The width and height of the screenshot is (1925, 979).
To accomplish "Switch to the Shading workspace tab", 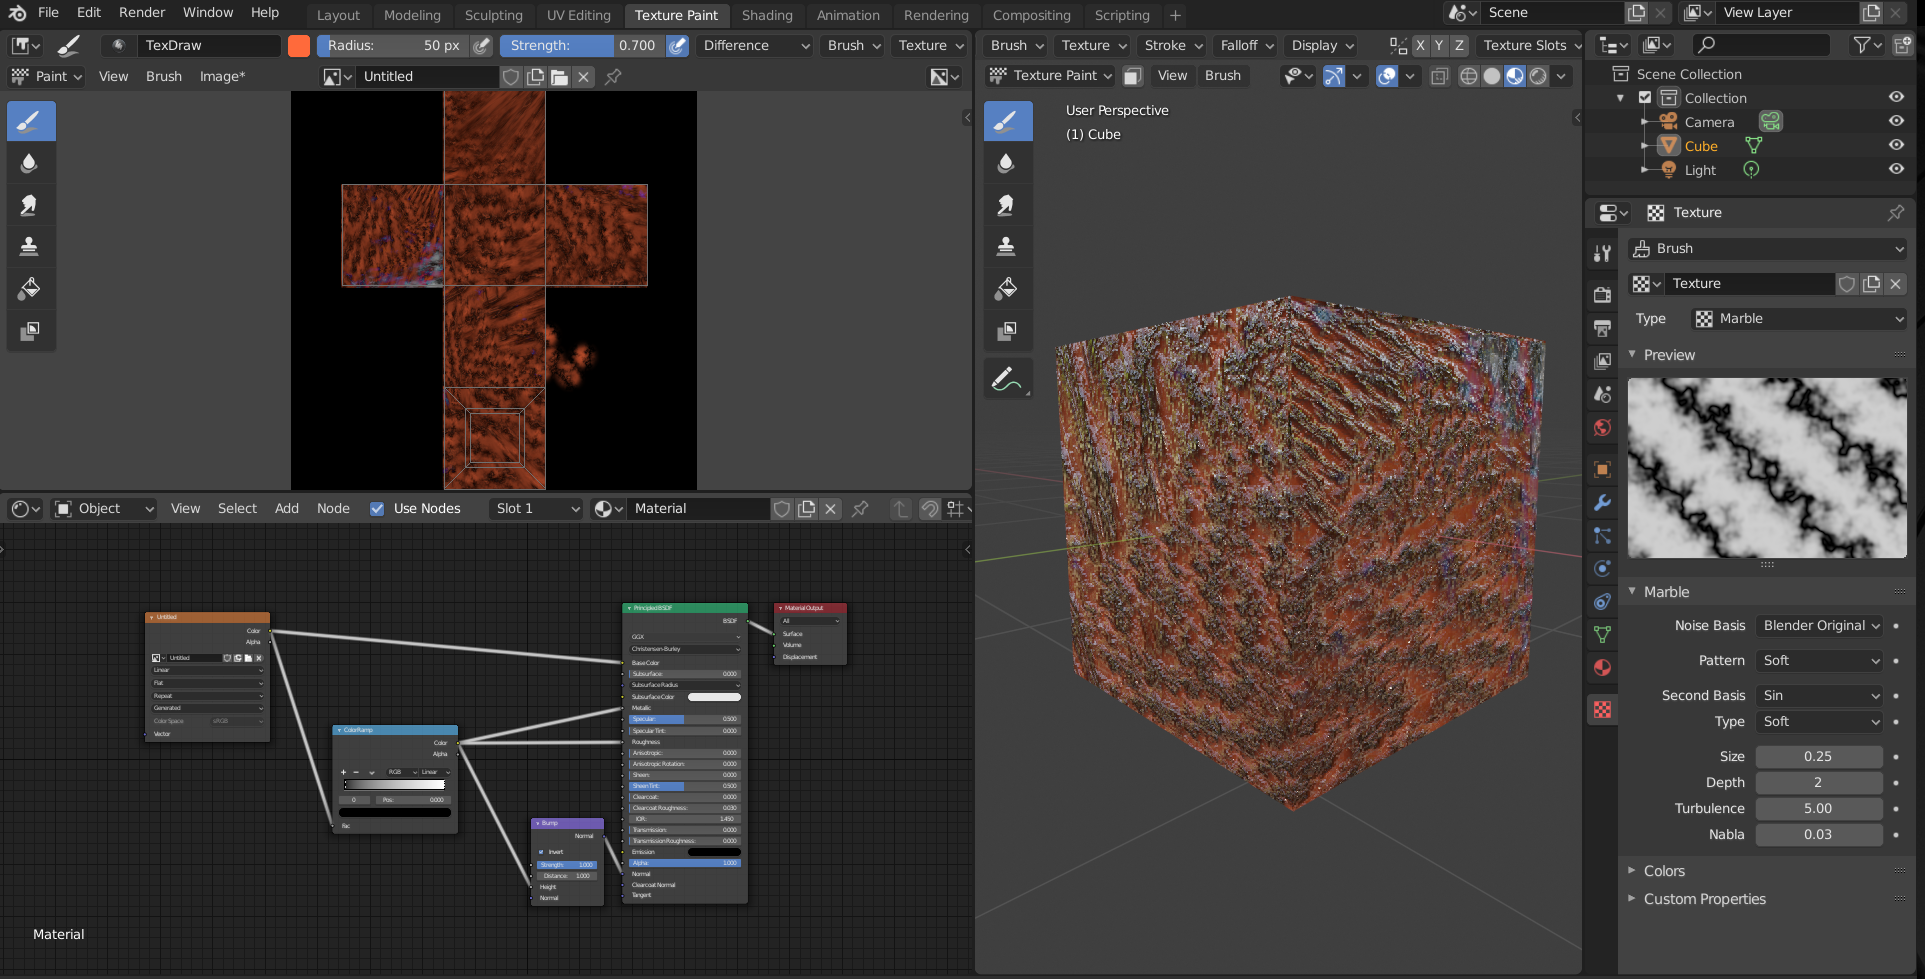I will [x=767, y=15].
